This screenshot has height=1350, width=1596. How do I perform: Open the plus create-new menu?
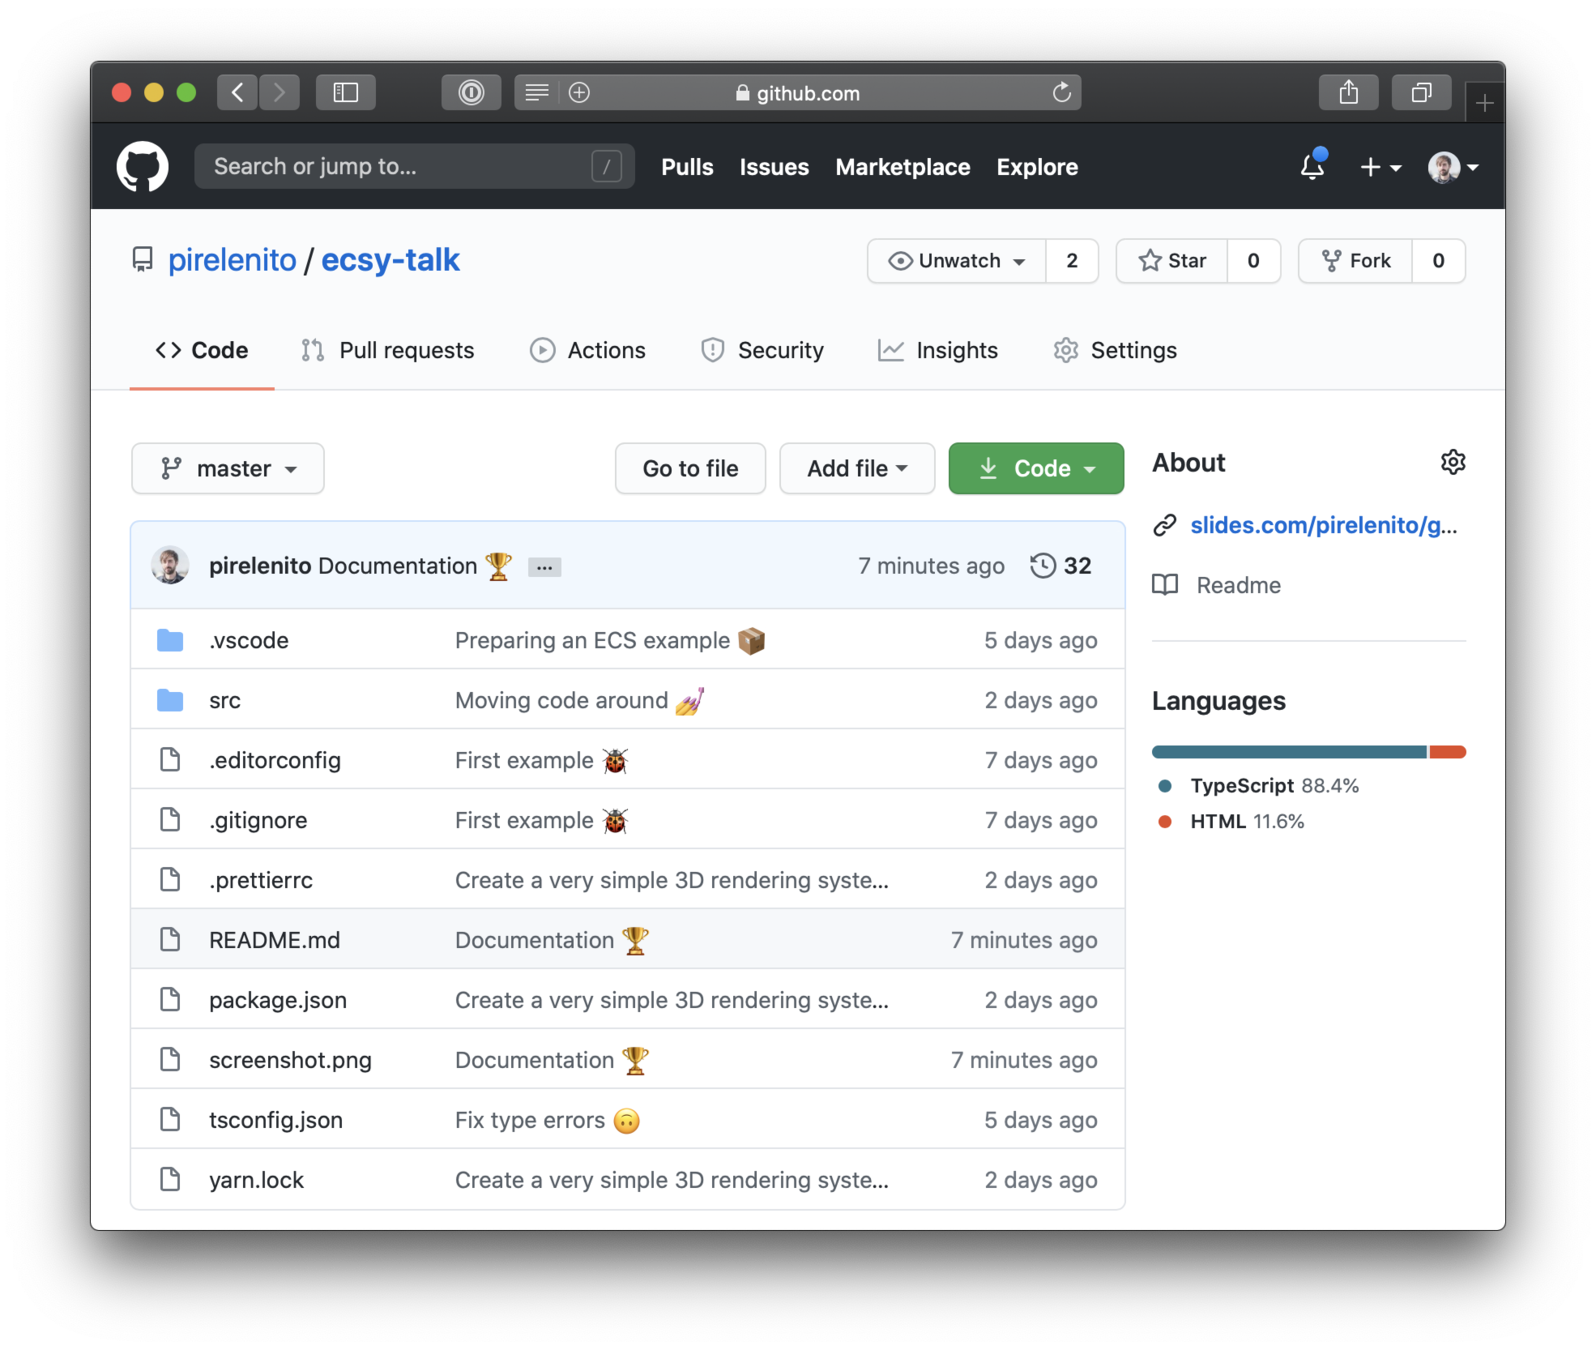click(1380, 167)
